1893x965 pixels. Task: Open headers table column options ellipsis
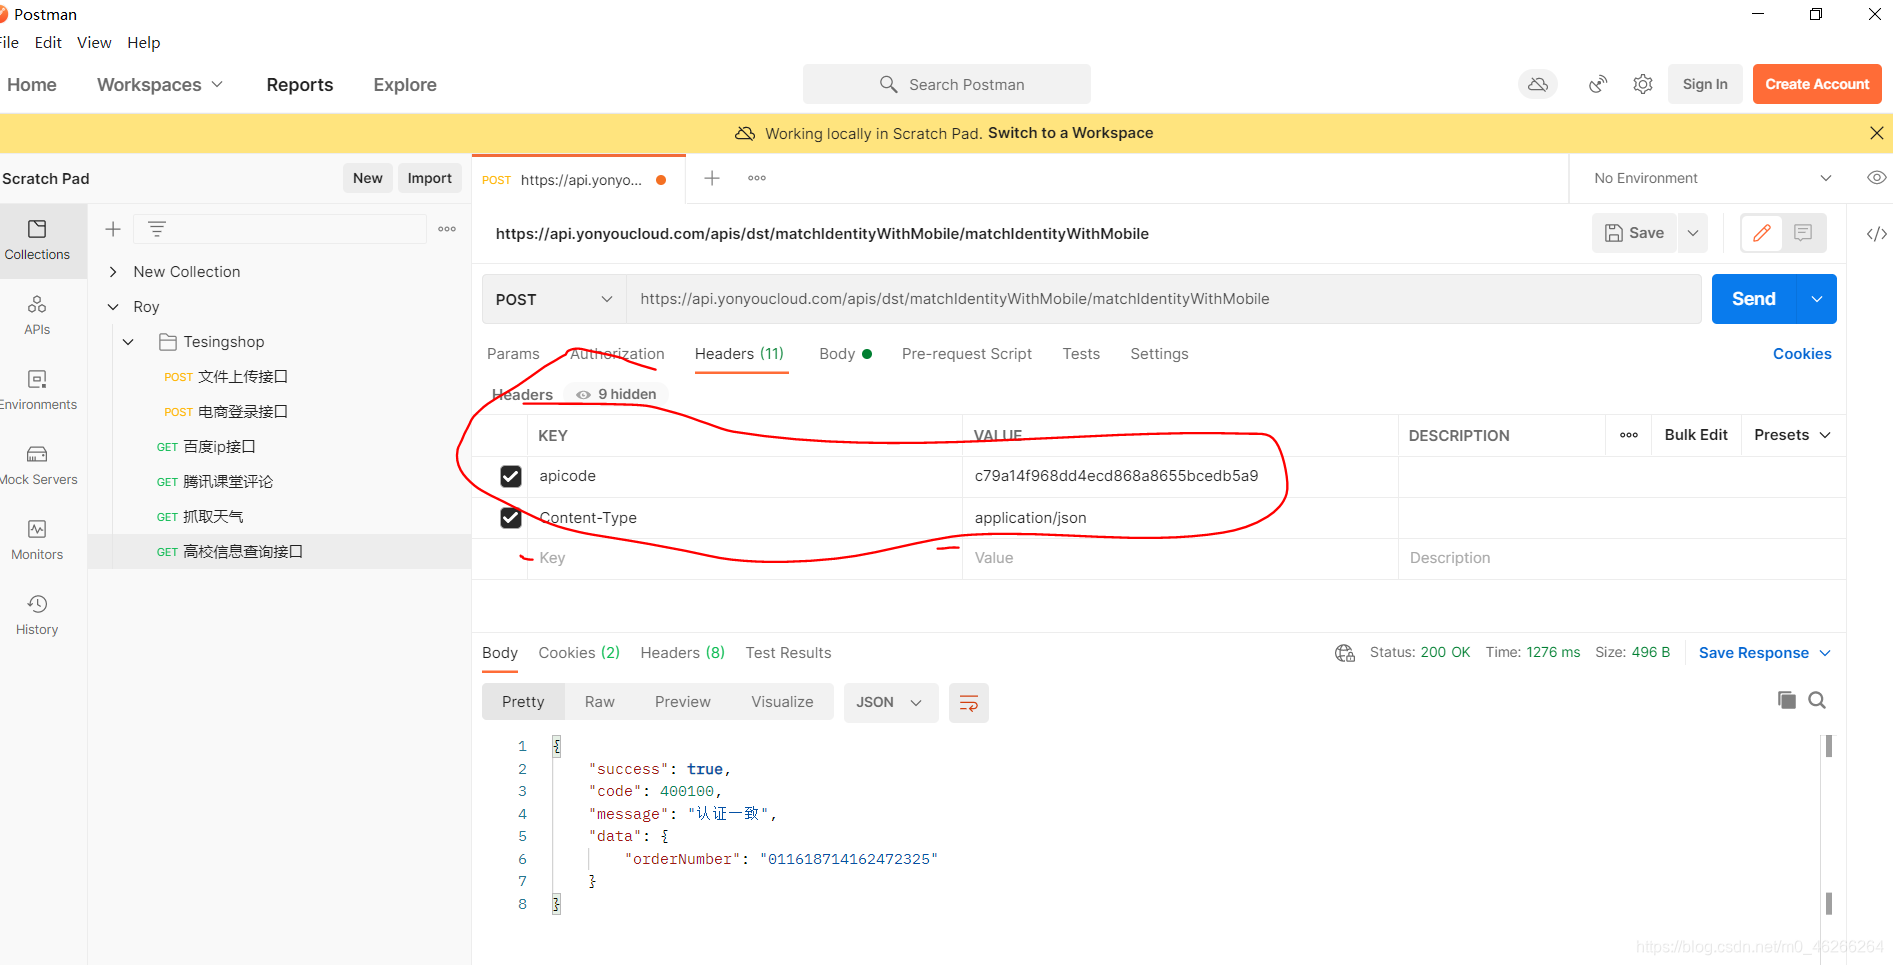coord(1629,435)
